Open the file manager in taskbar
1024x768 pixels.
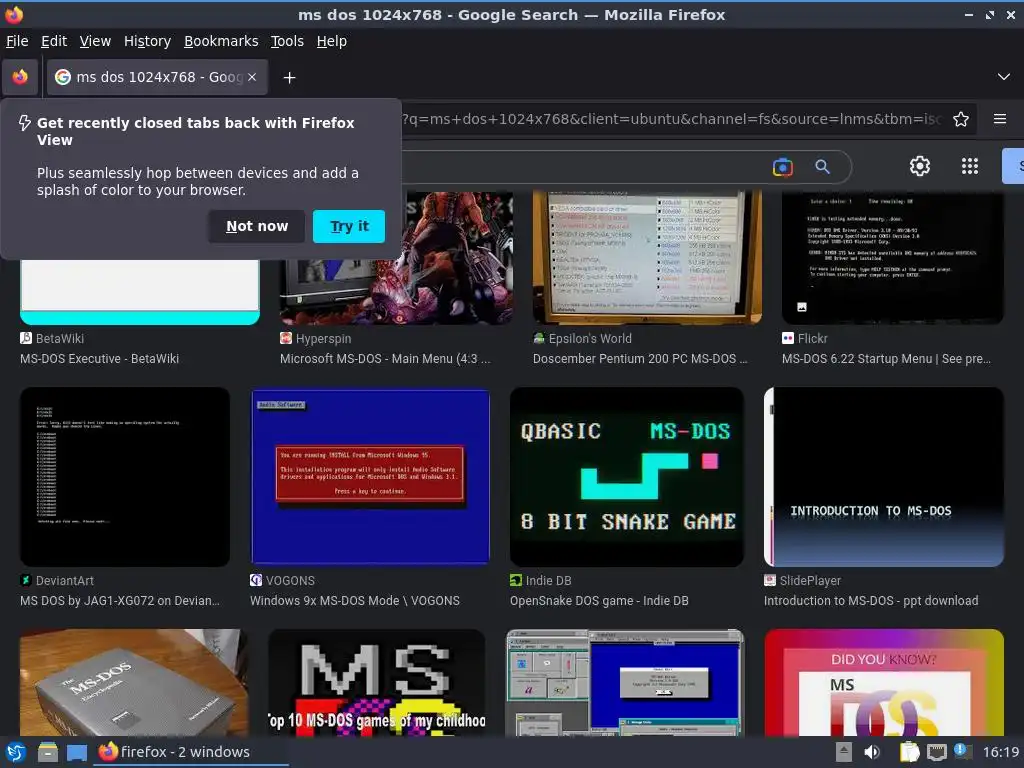[48, 752]
